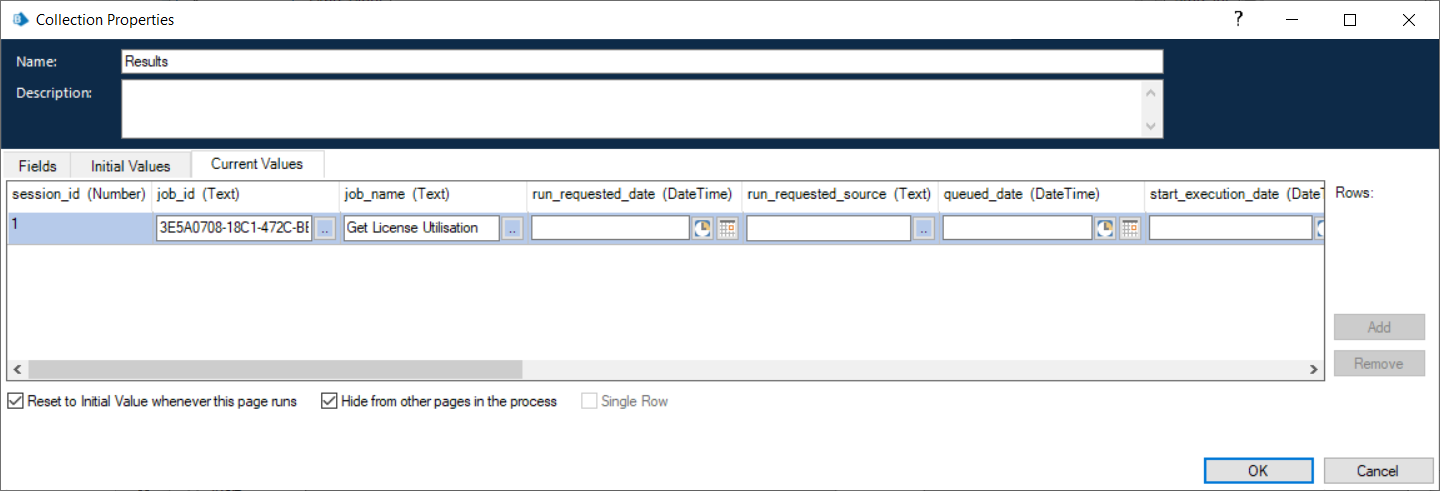Switch to the Fields tab
The width and height of the screenshot is (1440, 491).
[38, 166]
